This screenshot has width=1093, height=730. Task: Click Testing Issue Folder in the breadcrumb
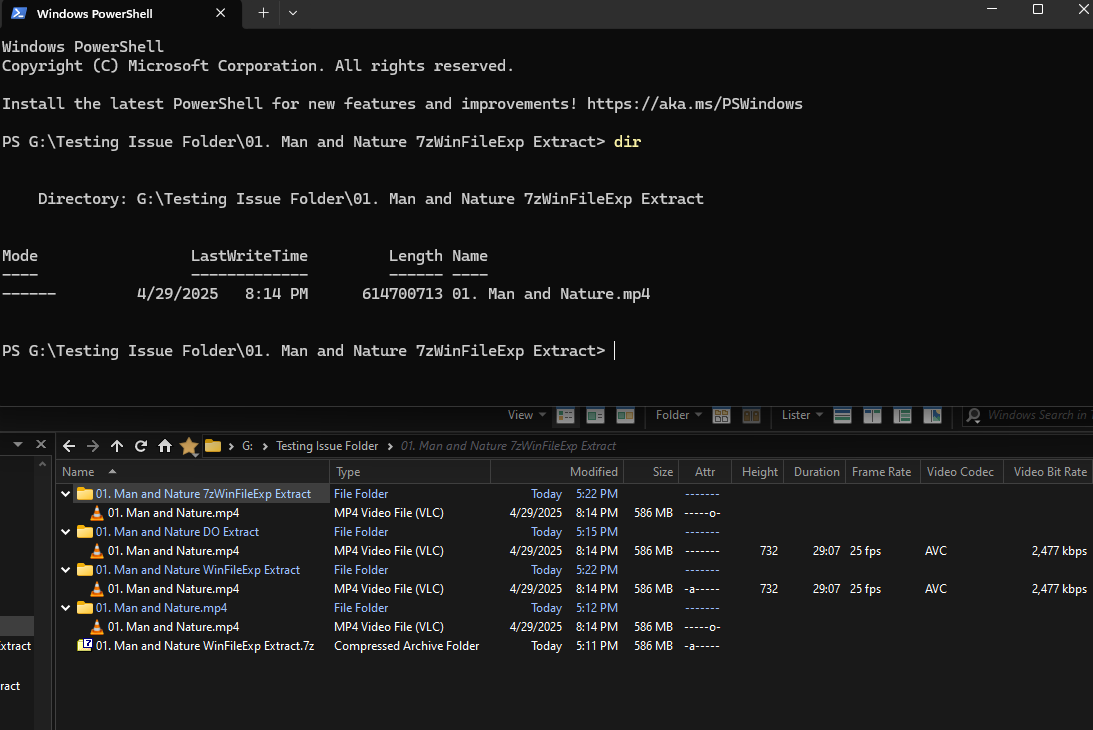click(327, 446)
